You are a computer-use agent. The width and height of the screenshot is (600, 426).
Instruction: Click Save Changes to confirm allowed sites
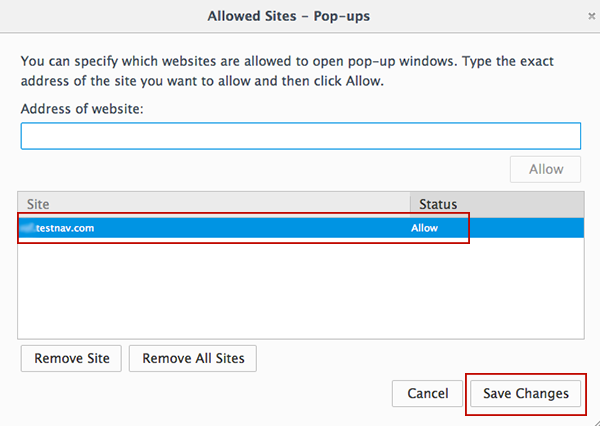point(525,393)
